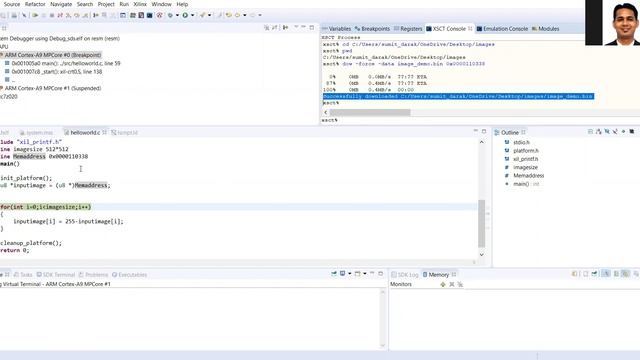Click the Step Over icon
The height and width of the screenshot is (360, 640).
tap(77, 15)
